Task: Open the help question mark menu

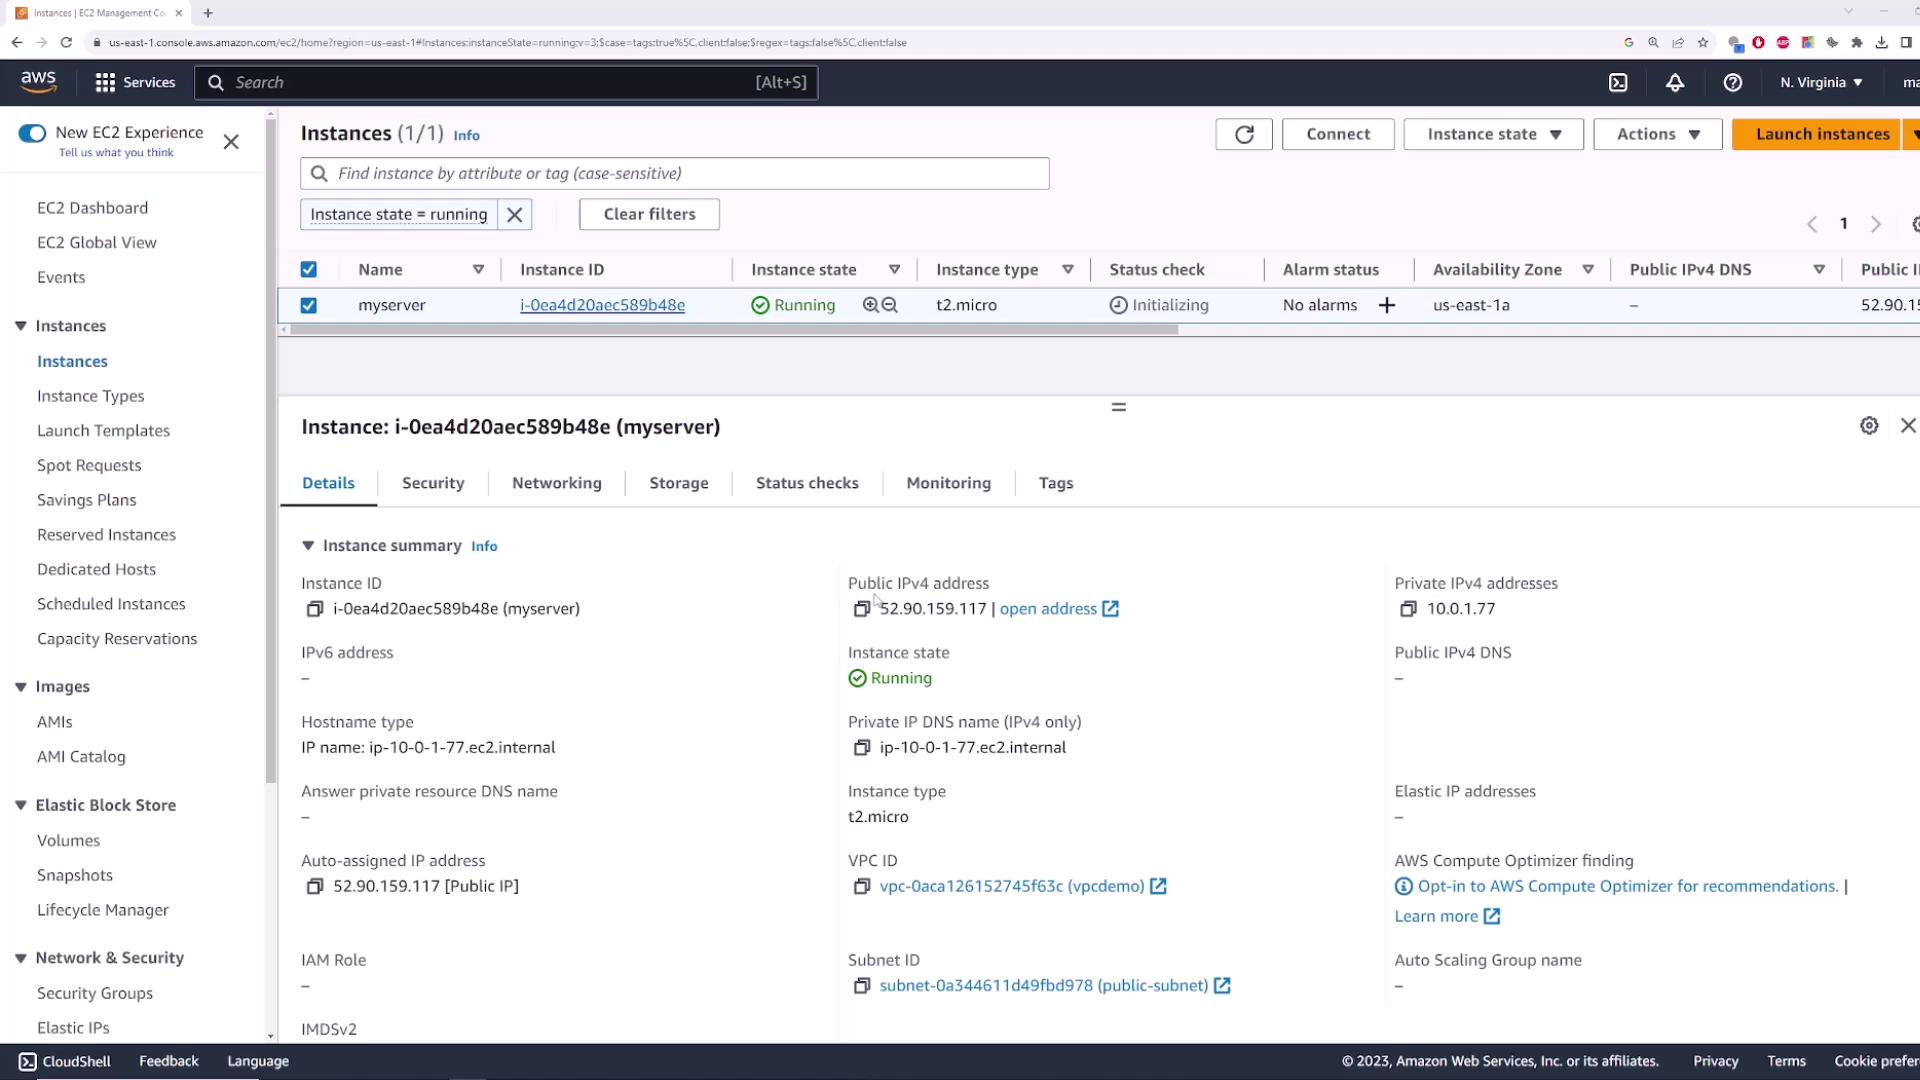Action: 1733,83
